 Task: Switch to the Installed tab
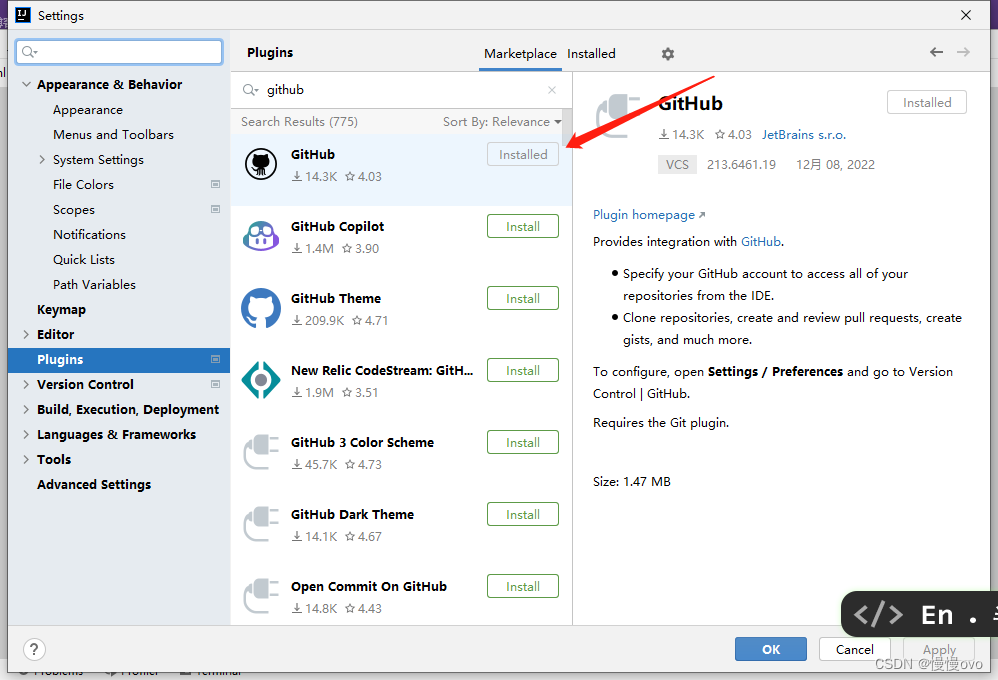[591, 53]
